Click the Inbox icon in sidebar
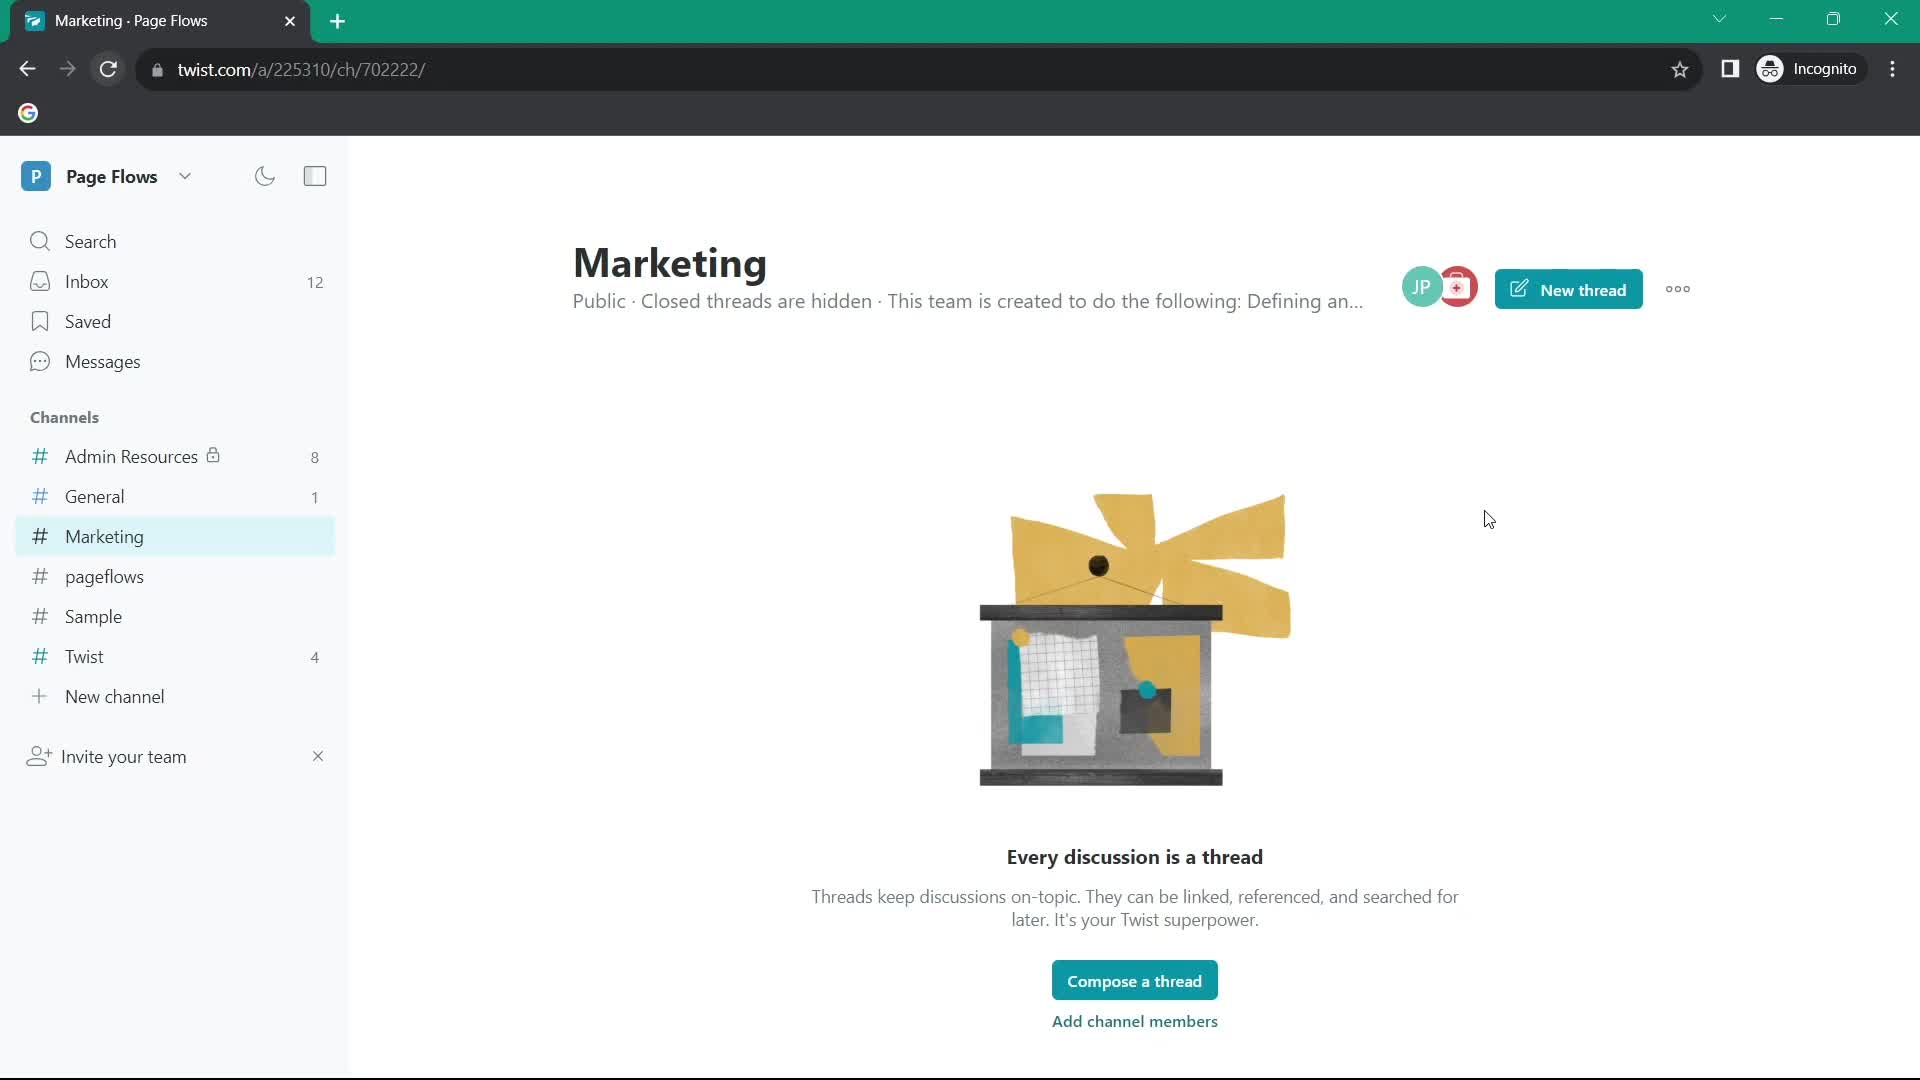Screen dimensions: 1920x1080 click(40, 281)
